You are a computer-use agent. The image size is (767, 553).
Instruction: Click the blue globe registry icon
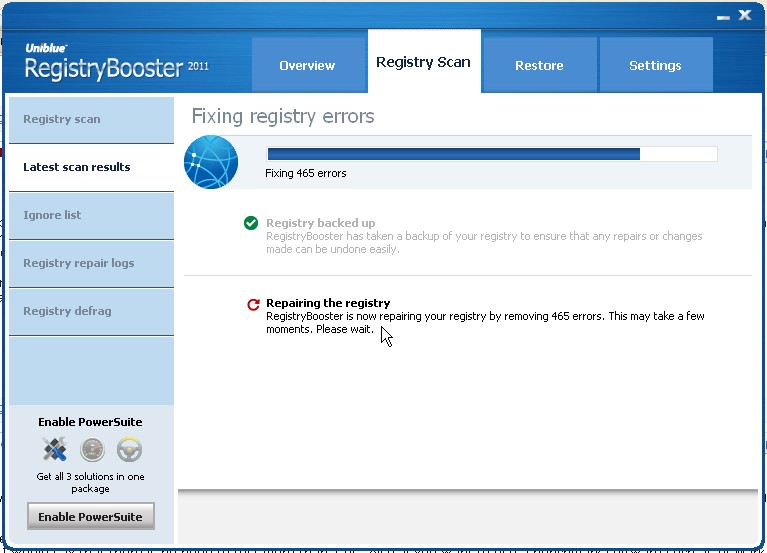click(211, 162)
